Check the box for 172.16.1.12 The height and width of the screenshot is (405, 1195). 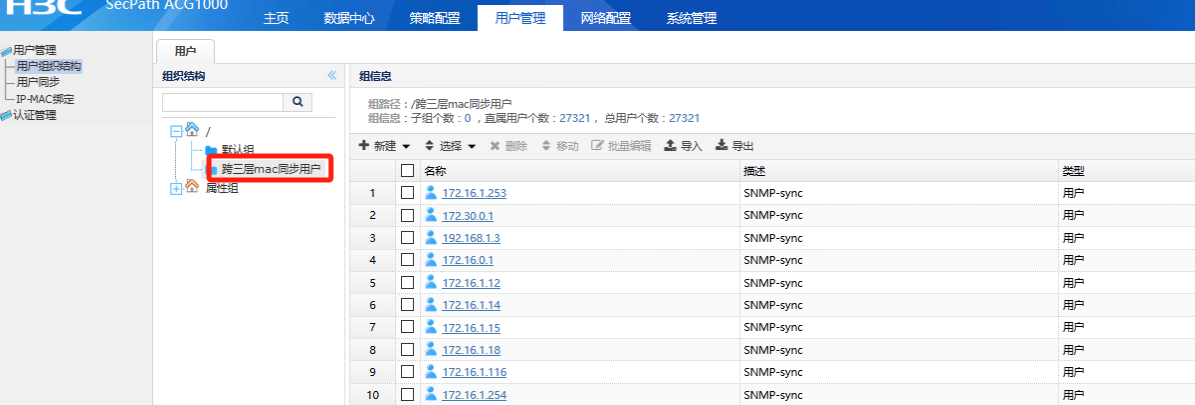point(408,282)
